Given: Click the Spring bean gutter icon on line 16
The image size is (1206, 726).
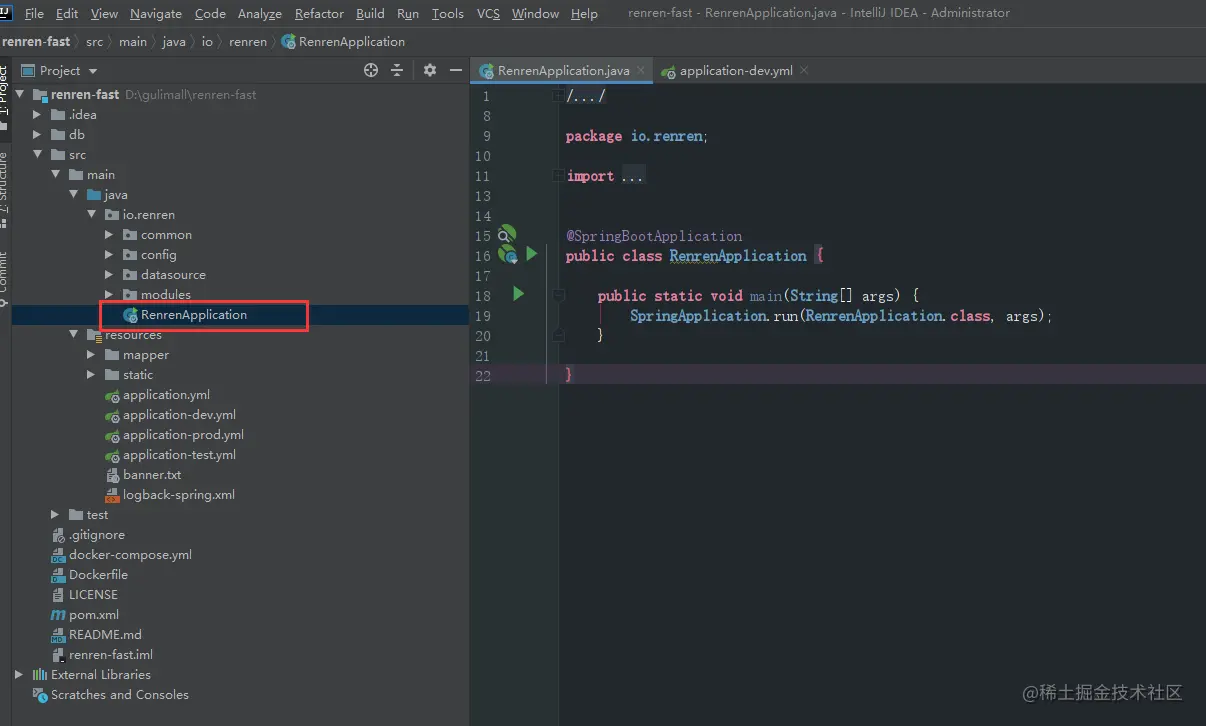Looking at the screenshot, I should (508, 255).
